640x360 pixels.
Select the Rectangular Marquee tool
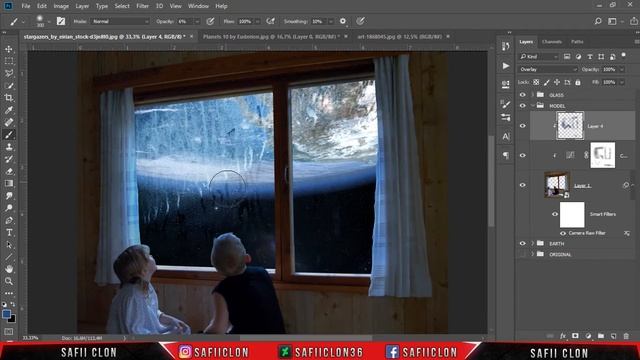(9, 61)
